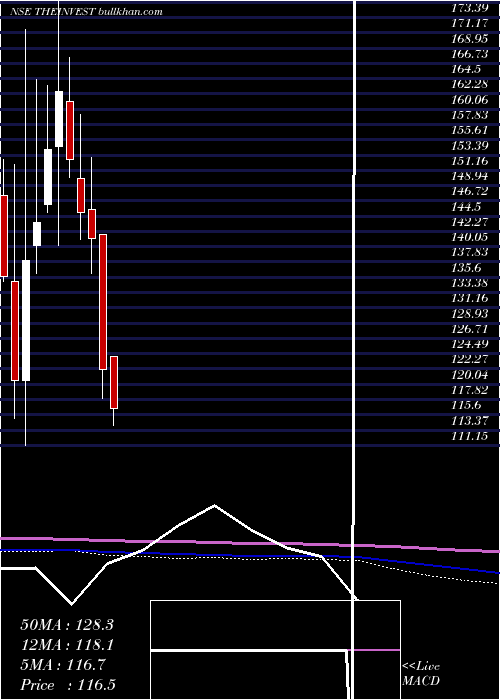Click the Price : 116.5 reading
The width and height of the screenshot is (500, 700).
(x=68, y=685)
